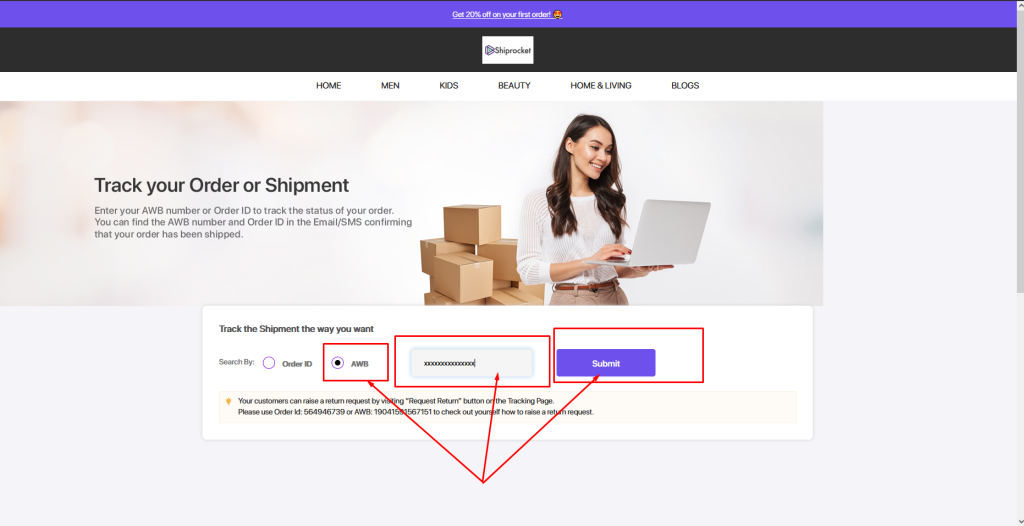
Task: Click the page's vertical scrollbar thumb
Action: click(1020, 145)
